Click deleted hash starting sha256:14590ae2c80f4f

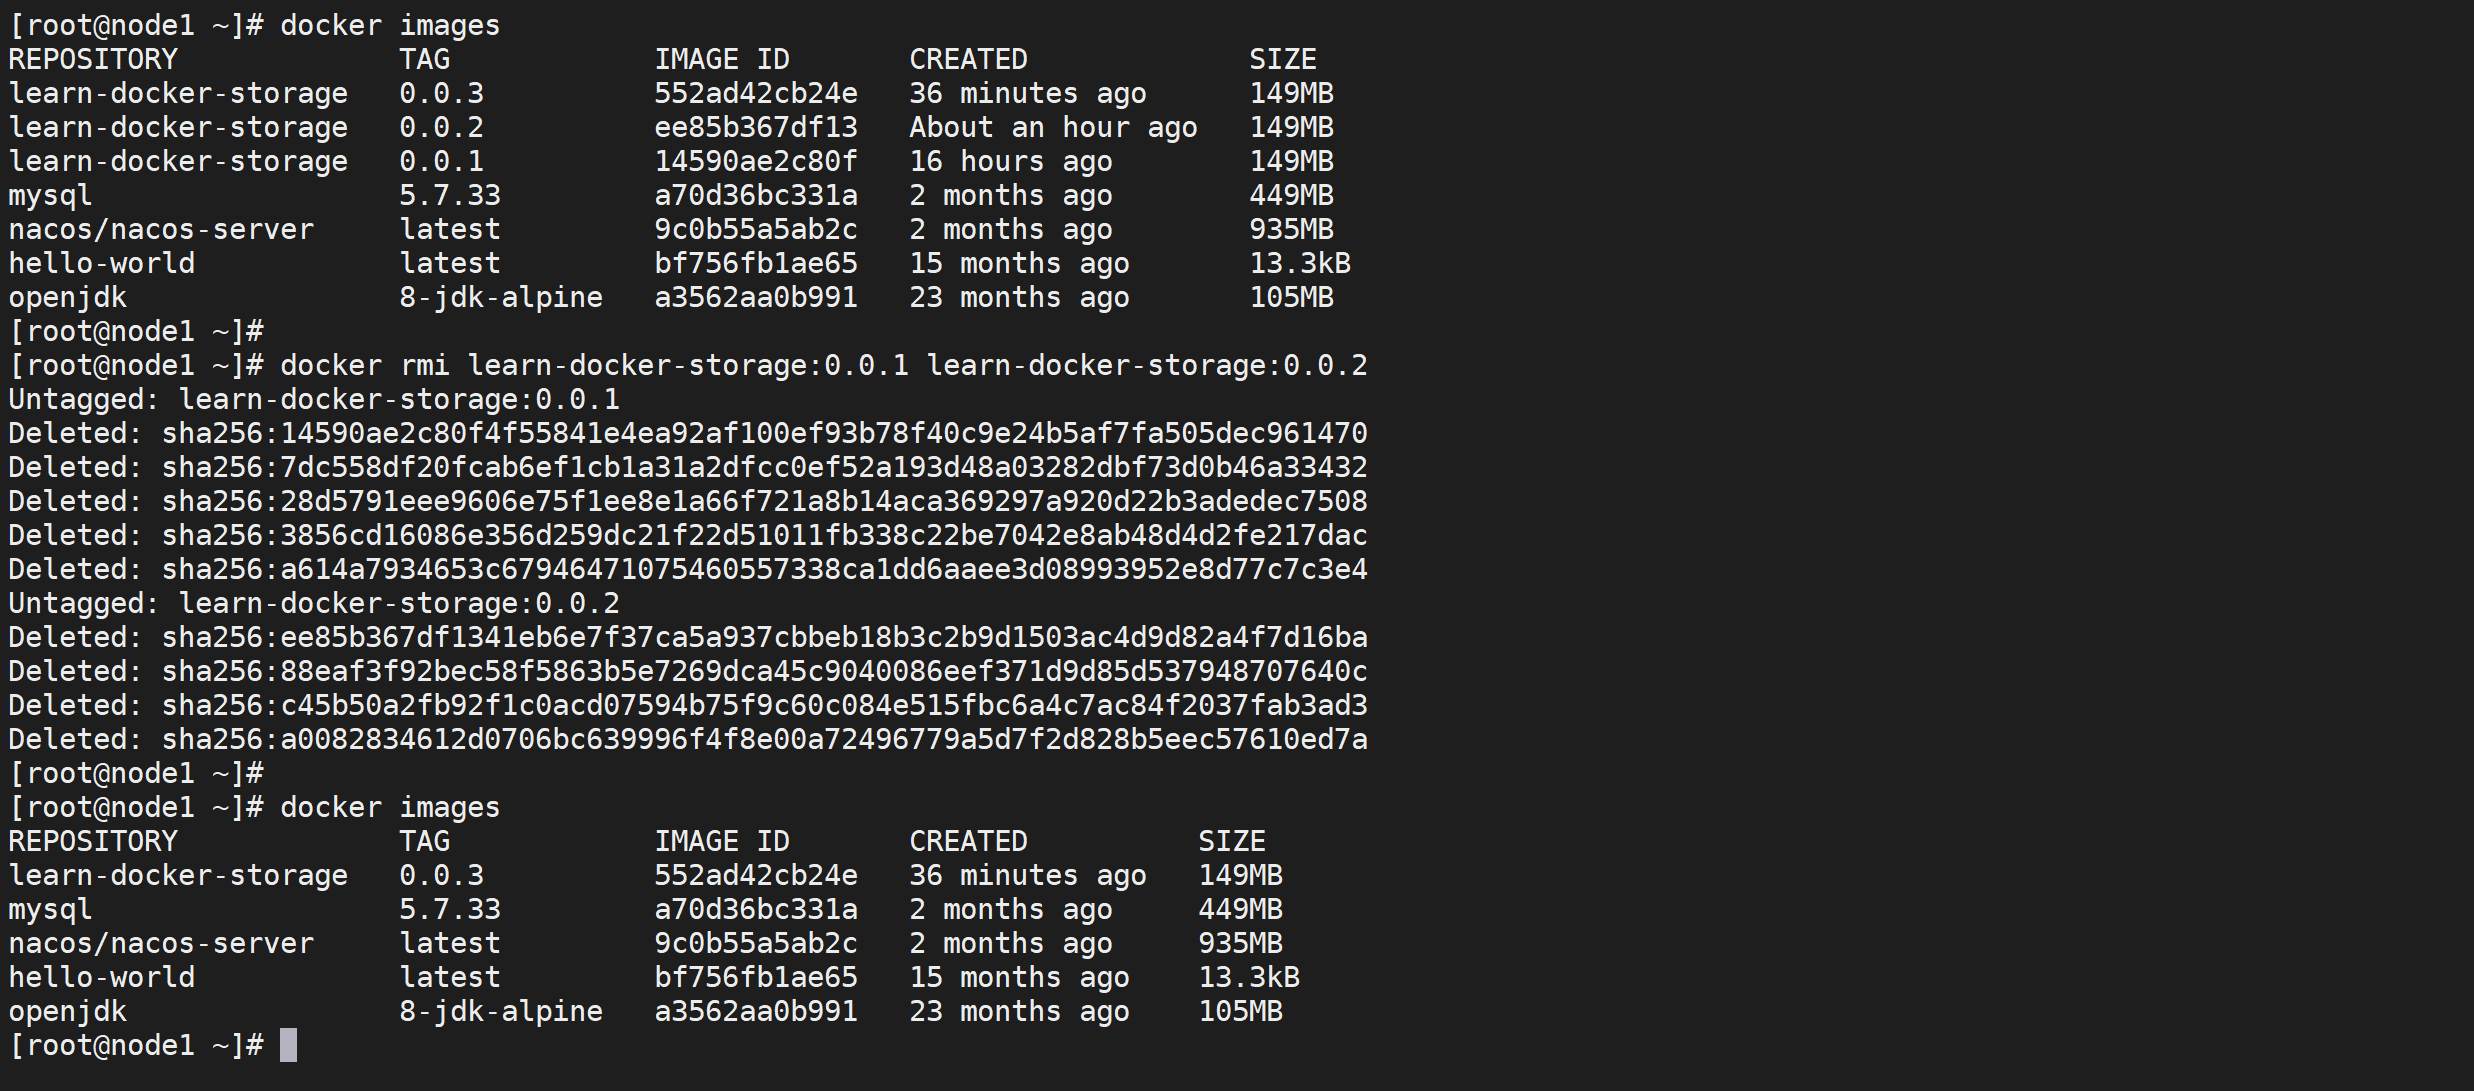click(x=764, y=433)
